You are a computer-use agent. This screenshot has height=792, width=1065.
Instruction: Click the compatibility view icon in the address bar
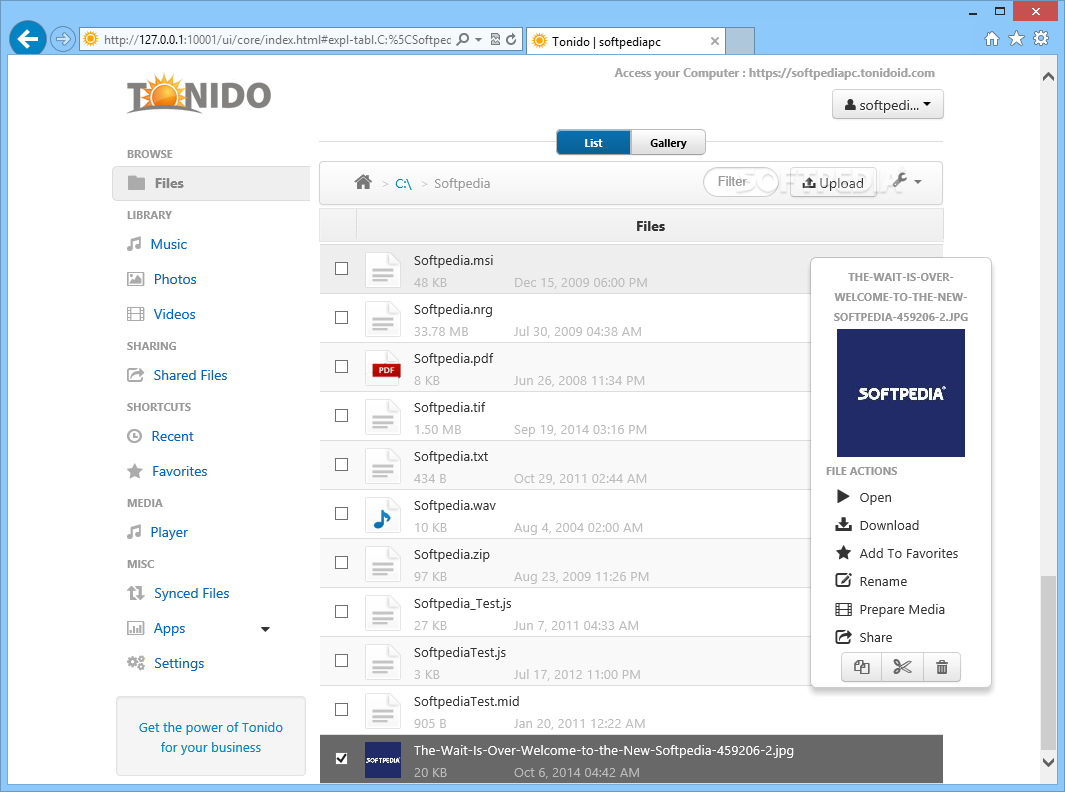click(495, 39)
